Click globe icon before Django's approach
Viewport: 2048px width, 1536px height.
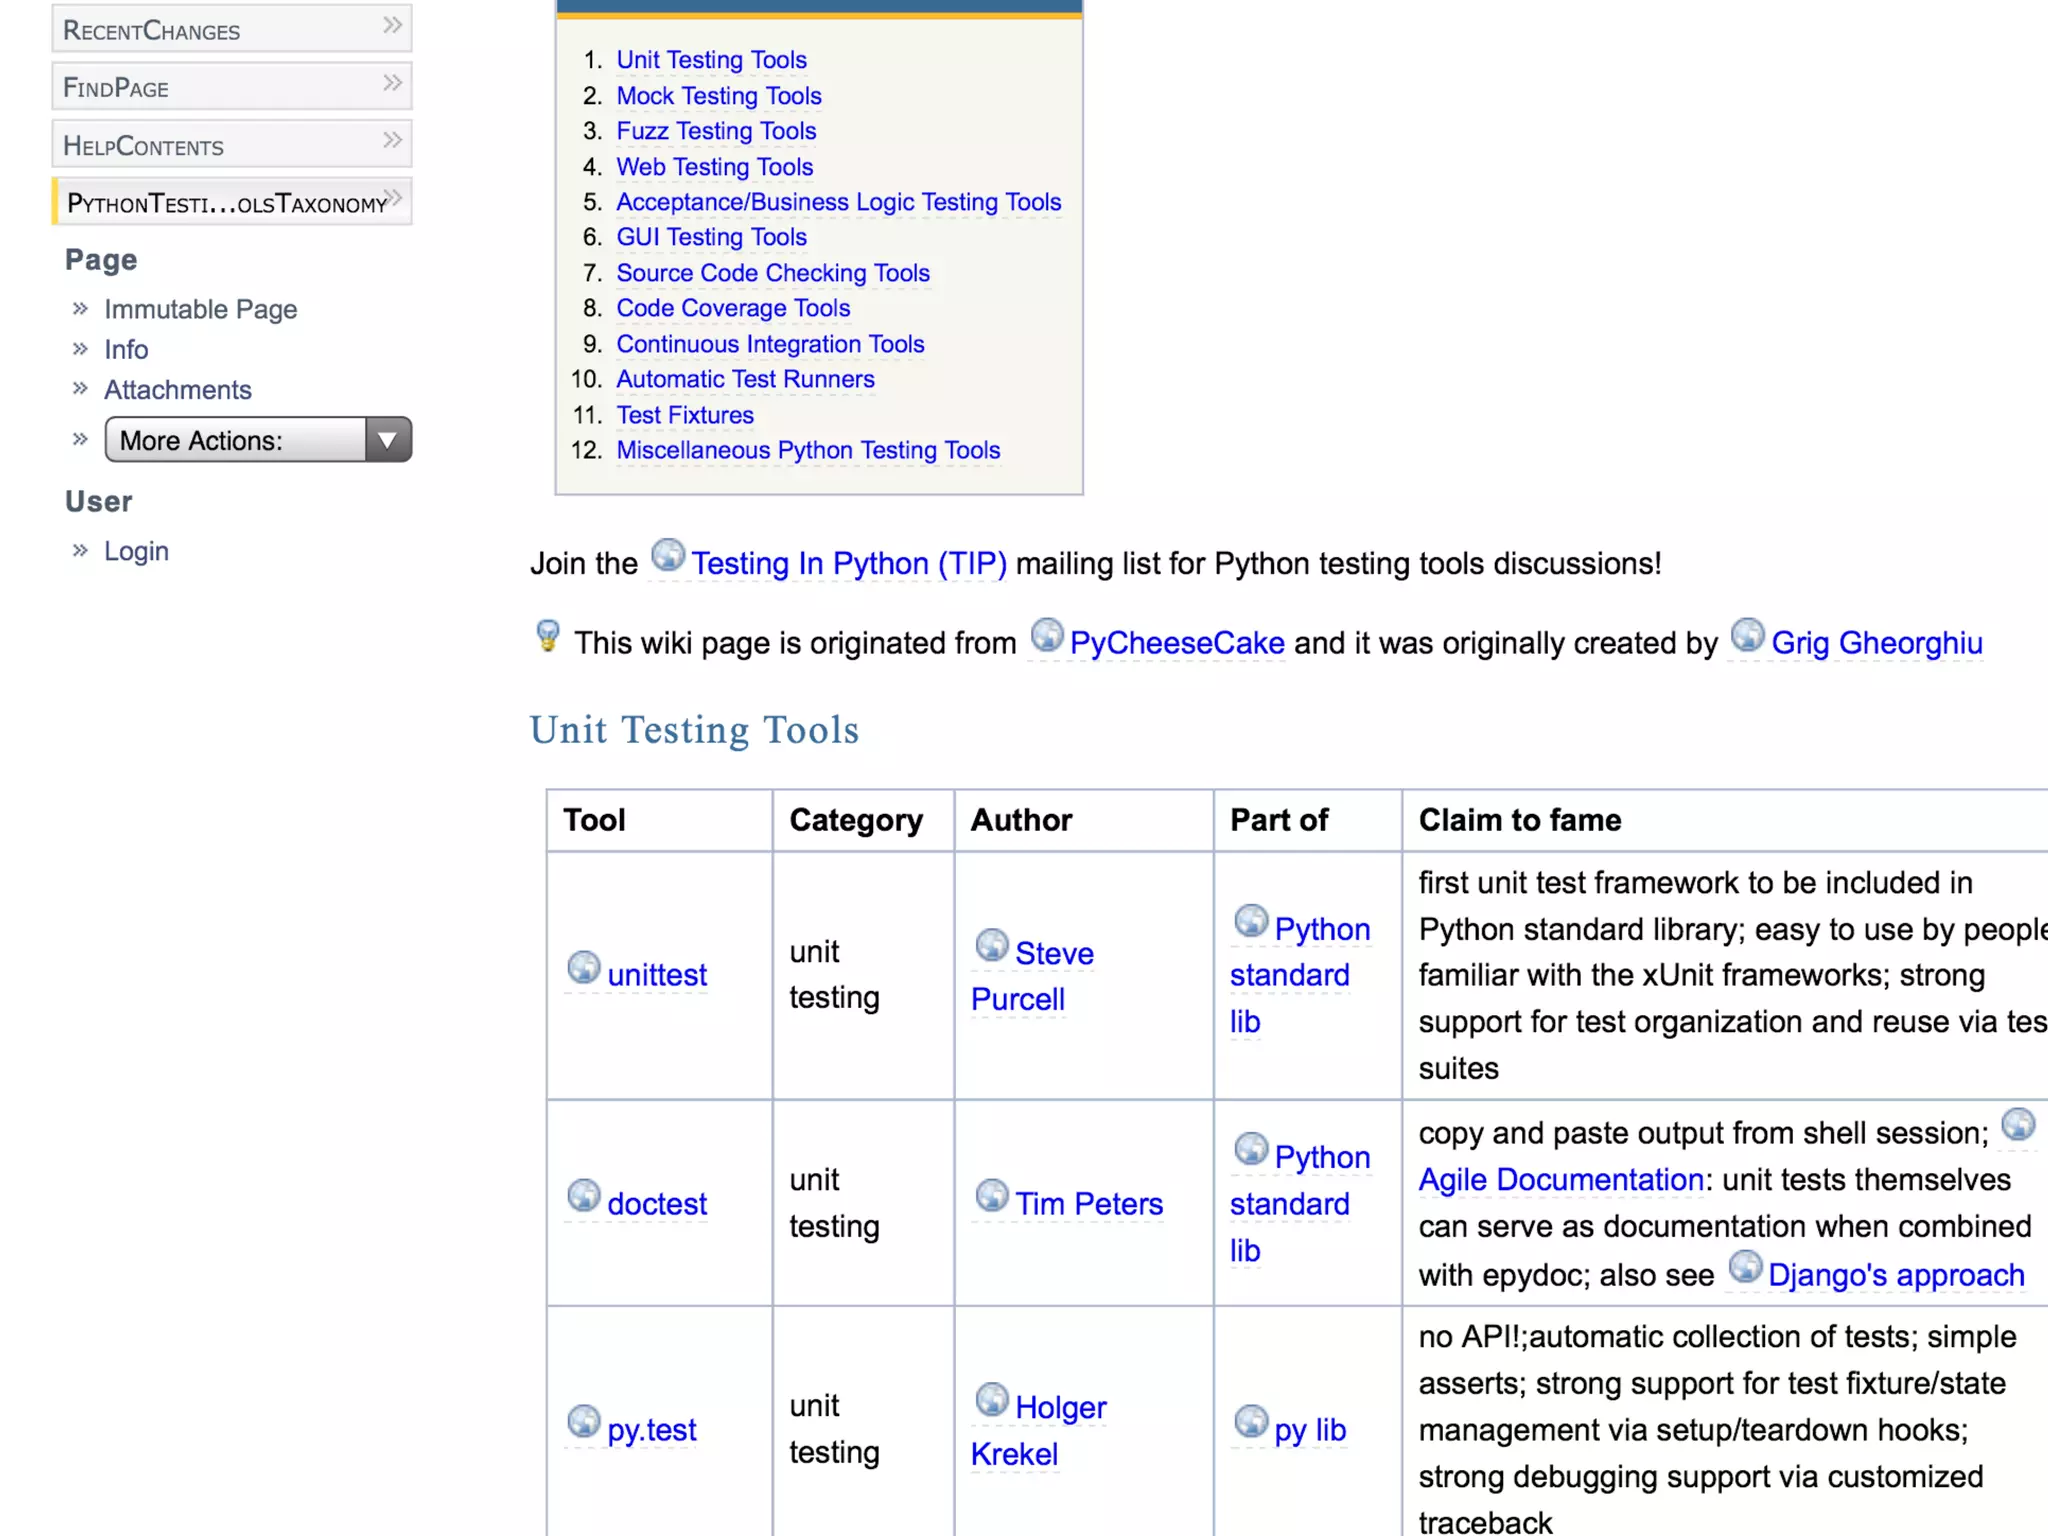click(x=1745, y=1267)
